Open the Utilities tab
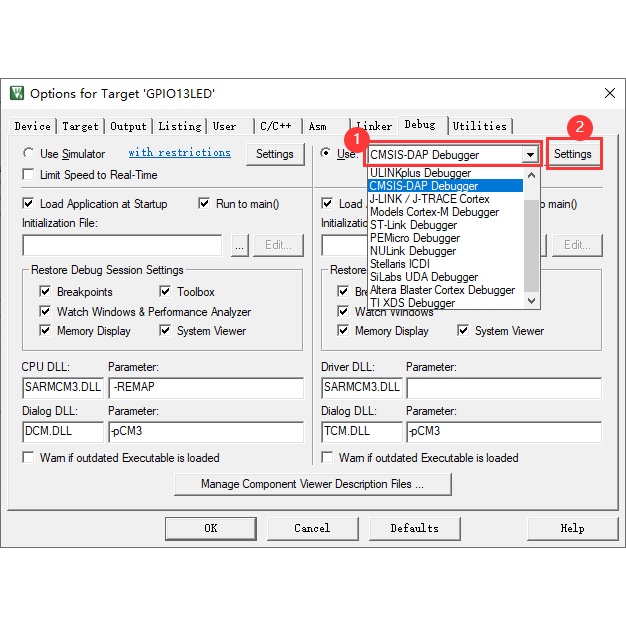Image resolution: width=626 pixels, height=626 pixels. 479,126
